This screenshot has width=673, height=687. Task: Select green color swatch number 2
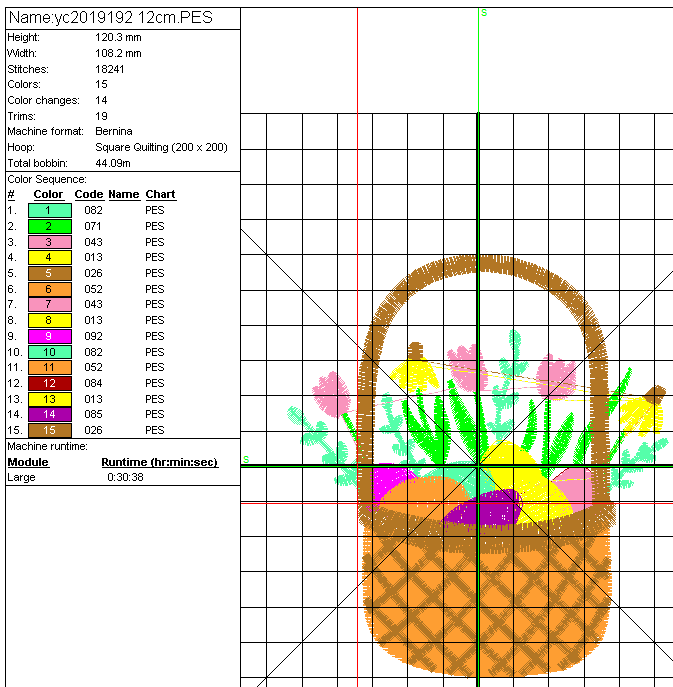point(50,226)
